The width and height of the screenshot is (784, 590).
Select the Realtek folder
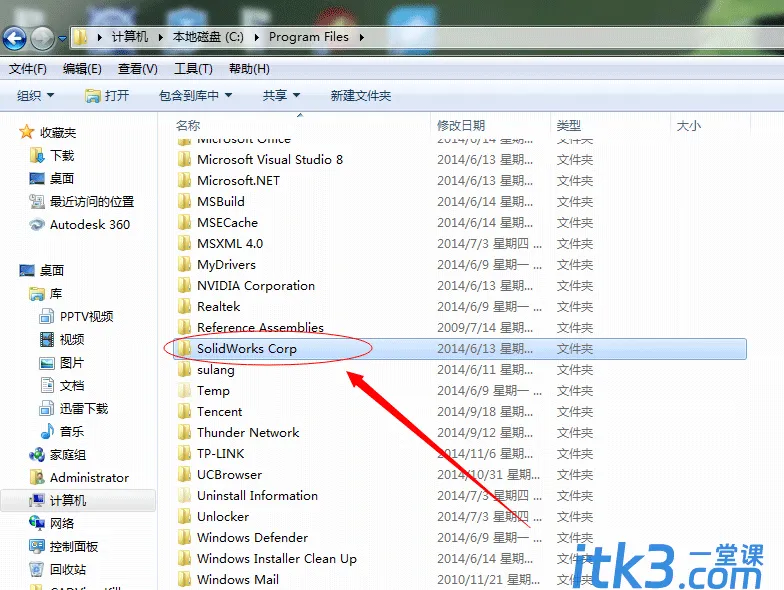tap(218, 306)
